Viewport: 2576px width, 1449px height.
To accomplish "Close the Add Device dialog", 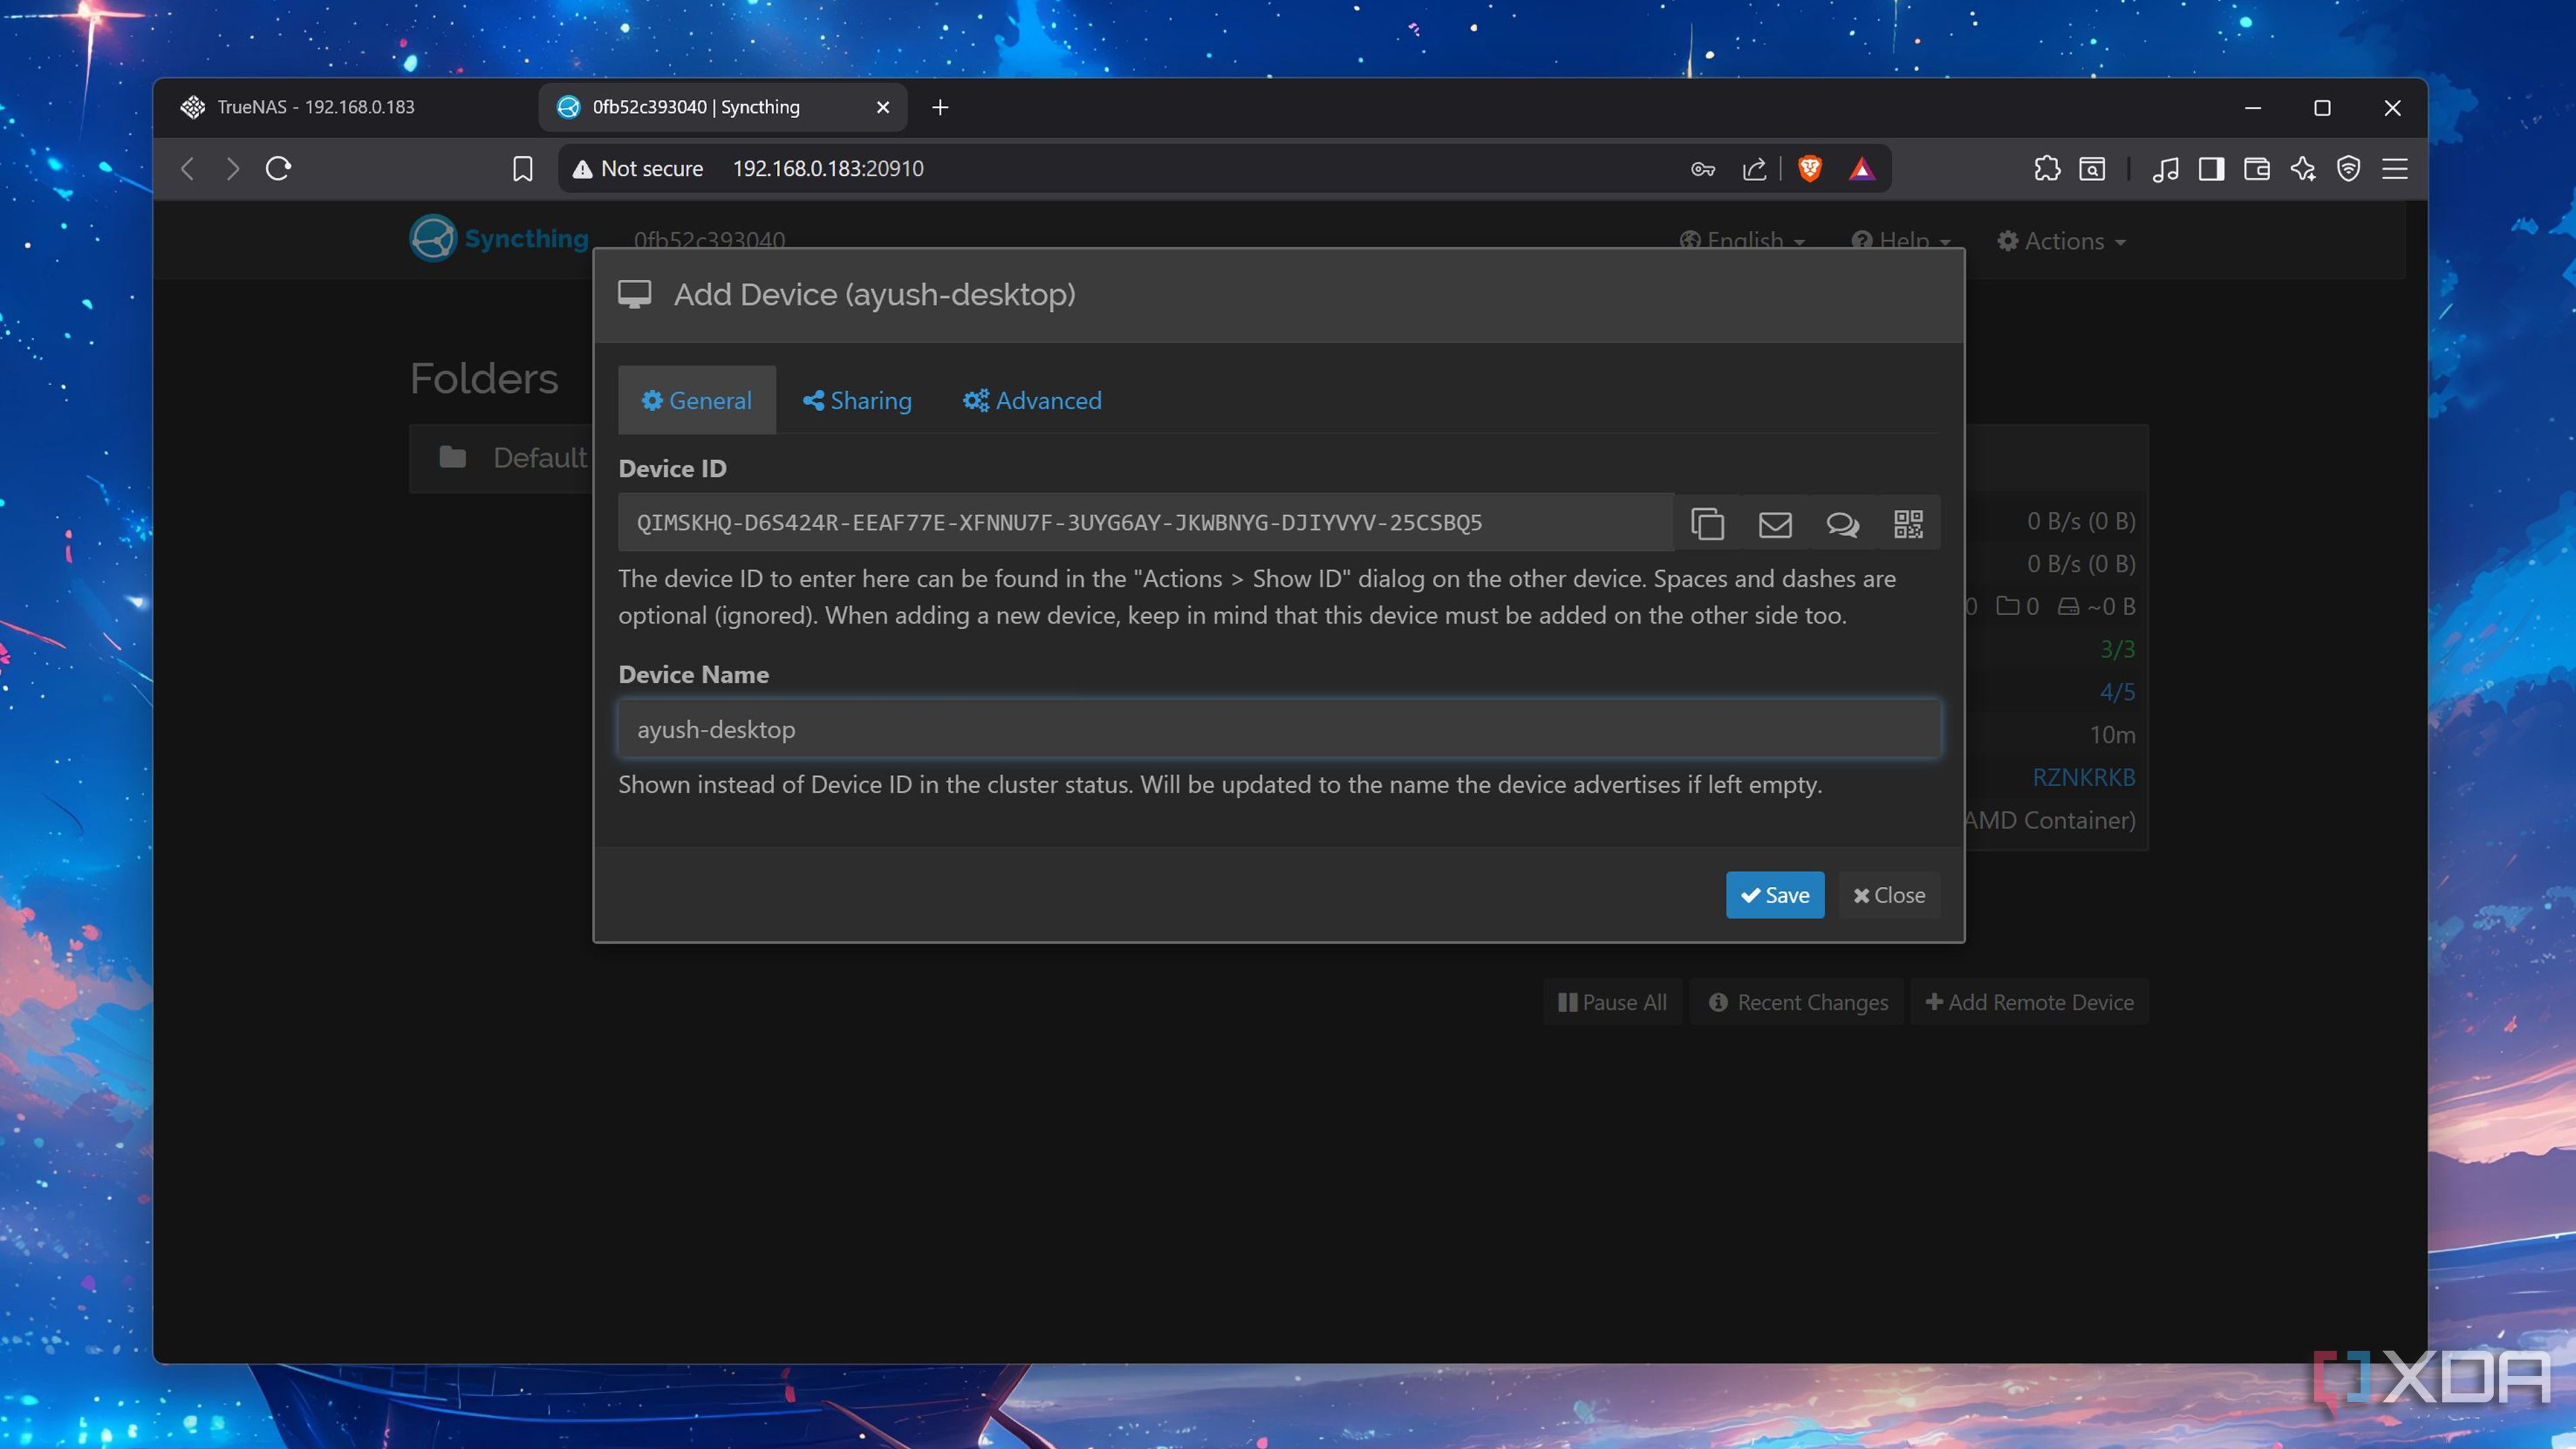I will point(1889,895).
